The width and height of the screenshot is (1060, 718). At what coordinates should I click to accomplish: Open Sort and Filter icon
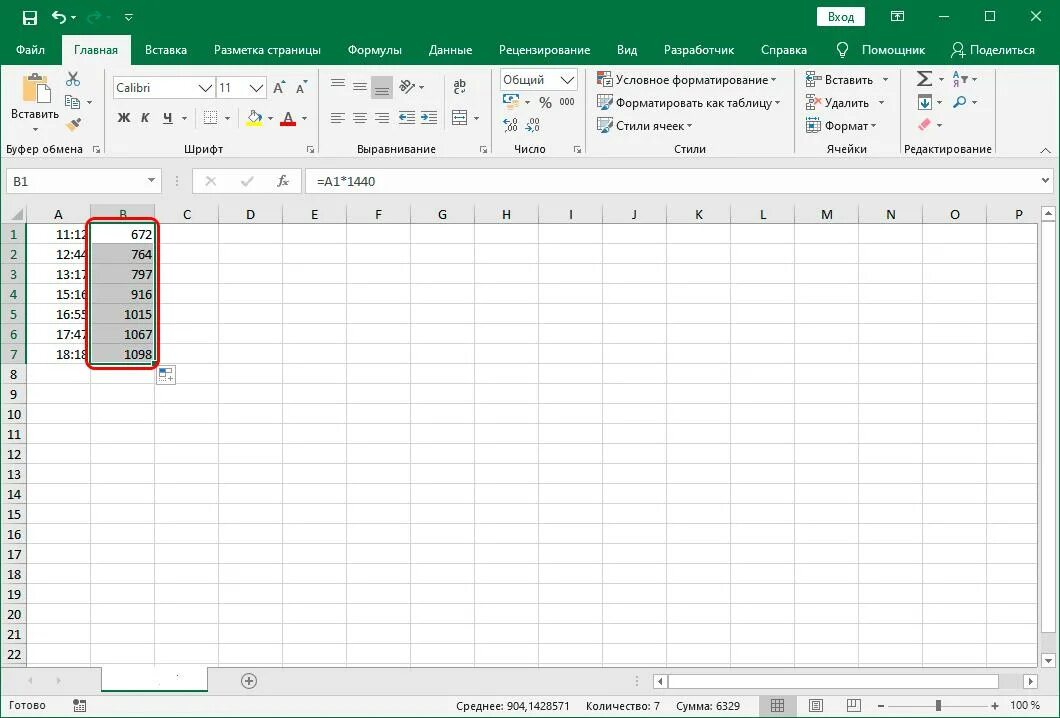(960, 79)
